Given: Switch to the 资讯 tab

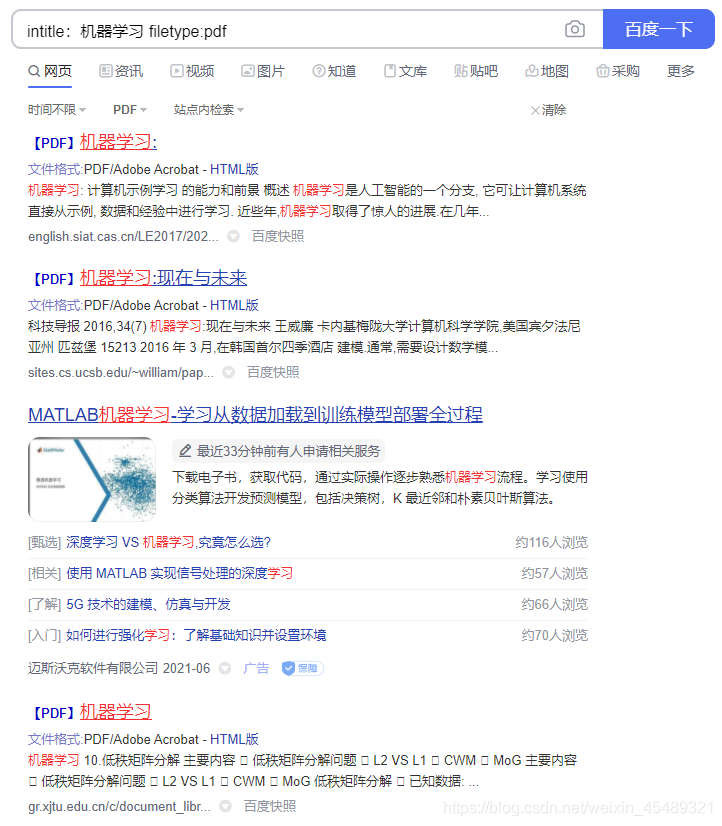Looking at the screenshot, I should point(121,71).
